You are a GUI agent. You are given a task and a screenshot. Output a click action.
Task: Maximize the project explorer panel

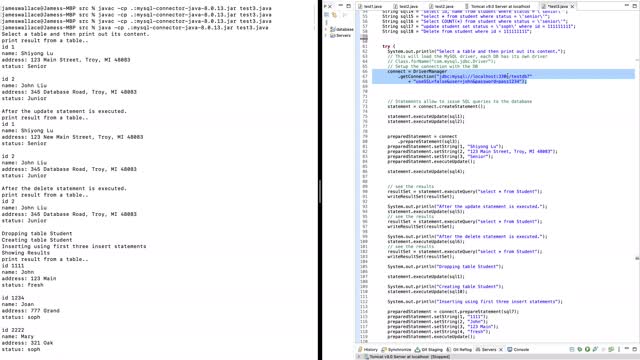click(x=349, y=6)
